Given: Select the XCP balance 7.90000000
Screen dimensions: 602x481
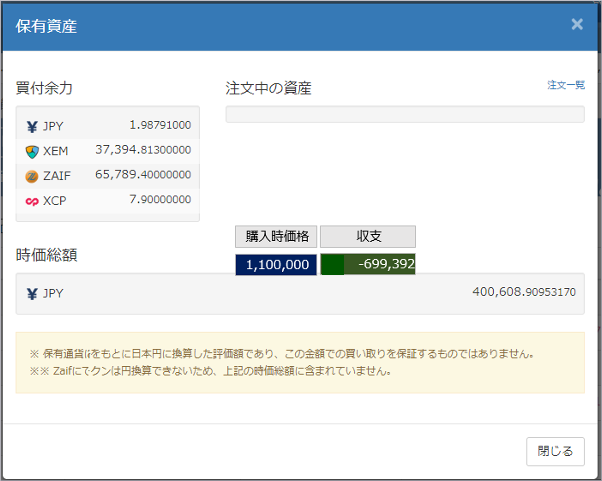Looking at the screenshot, I should 160,199.
